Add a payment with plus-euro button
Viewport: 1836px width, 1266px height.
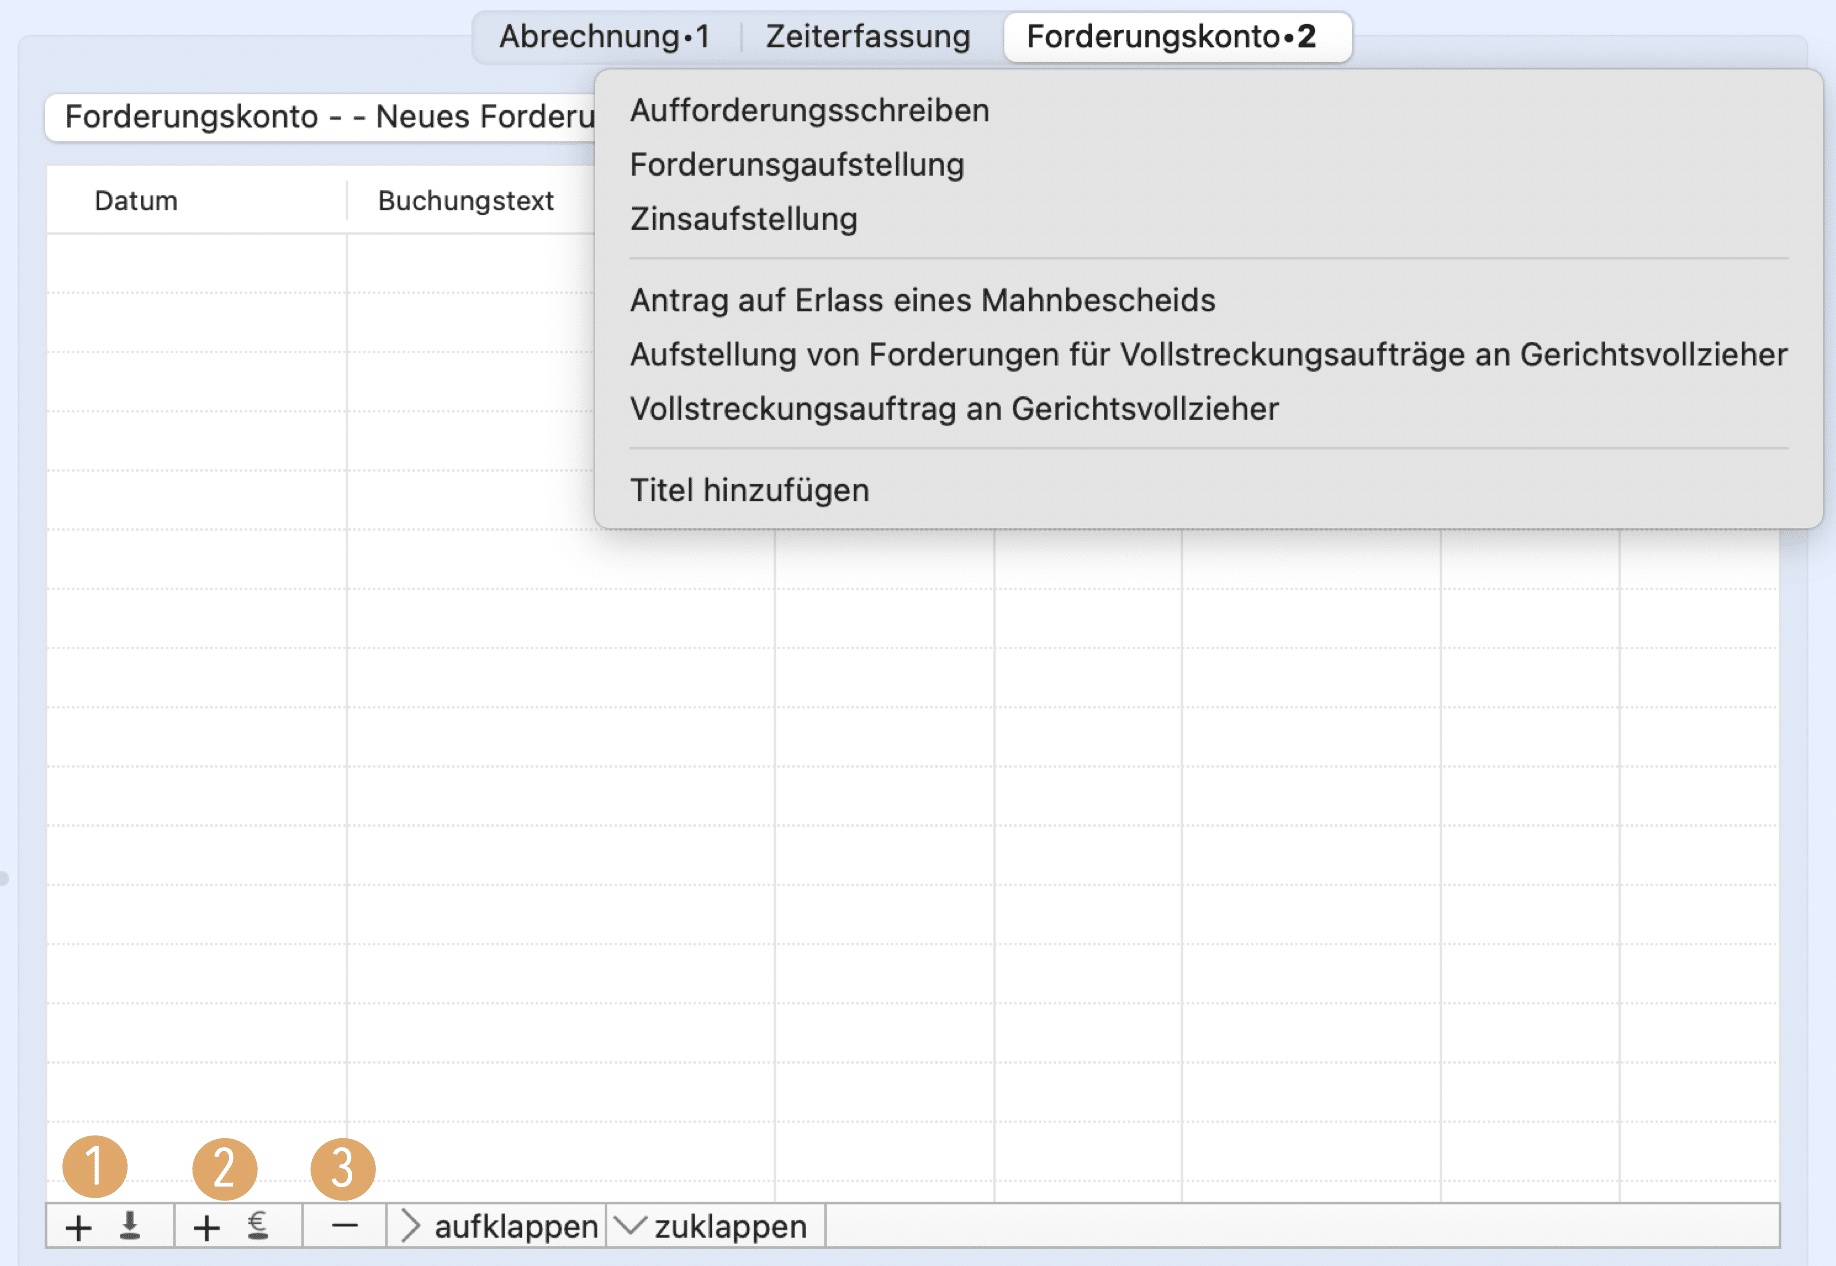pos(238,1226)
